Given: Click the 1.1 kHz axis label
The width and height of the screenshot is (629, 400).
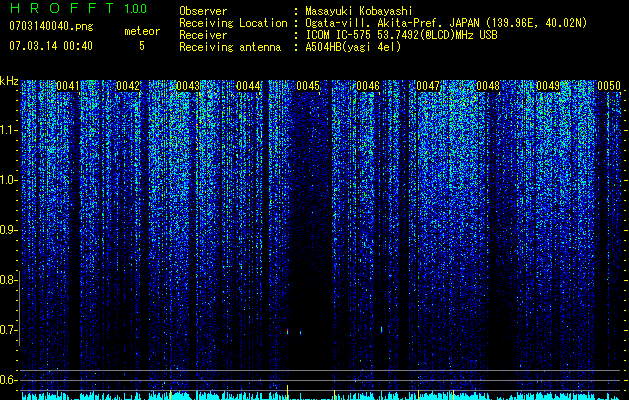Looking at the screenshot, I should coord(7,130).
